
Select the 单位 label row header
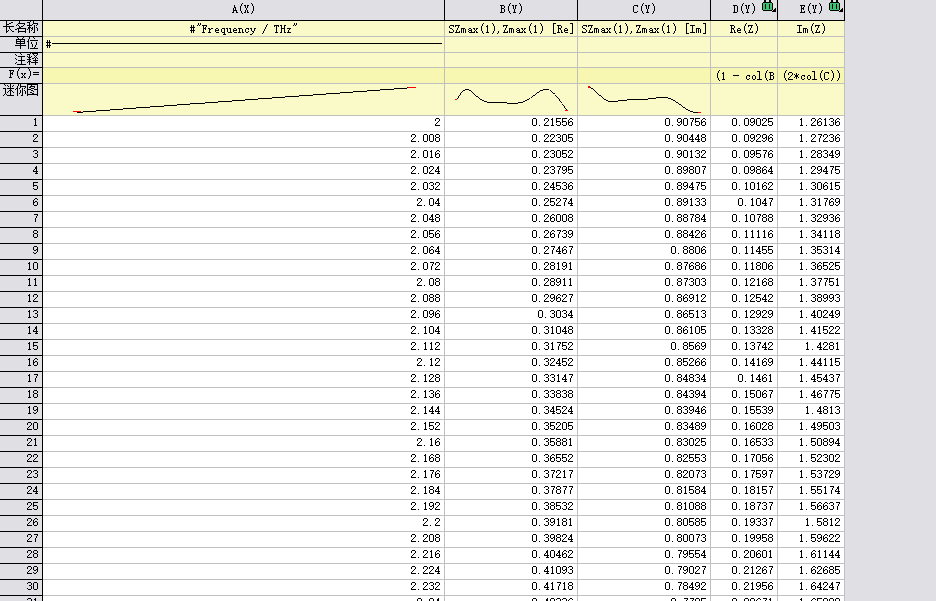click(x=21, y=44)
